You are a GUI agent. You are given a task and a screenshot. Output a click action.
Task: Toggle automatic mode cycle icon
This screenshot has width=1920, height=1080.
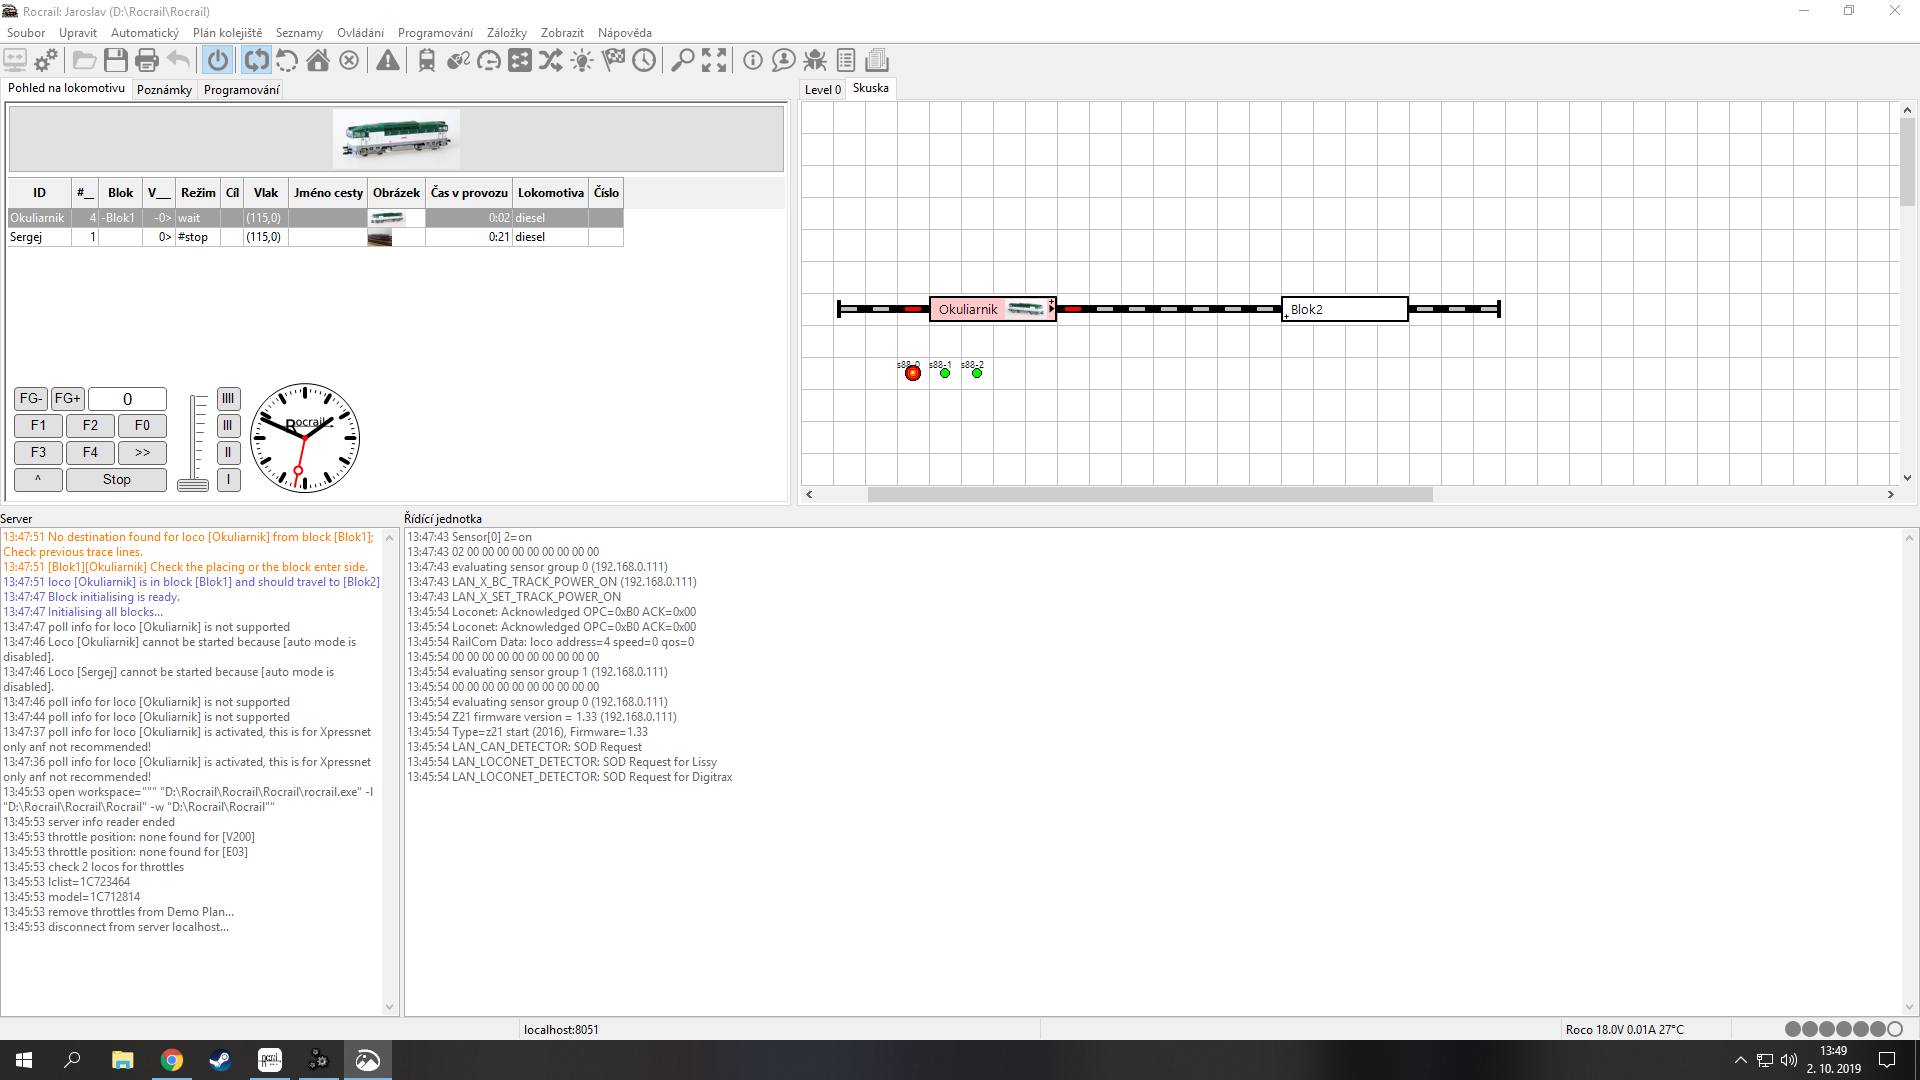[256, 61]
